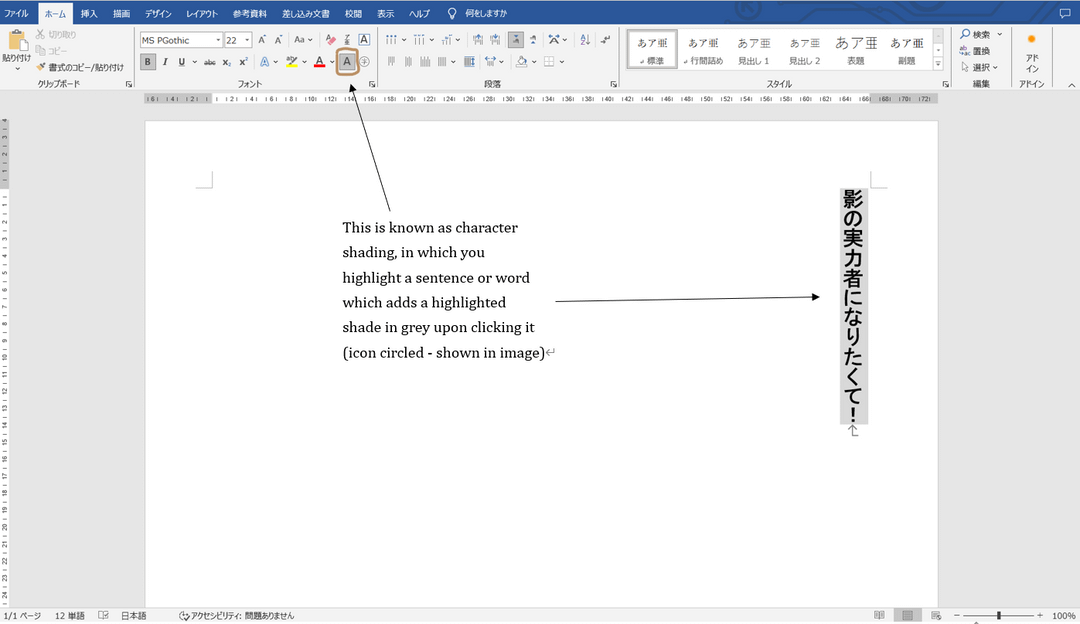1080x624 pixels.
Task: Click the character shading icon circled in brown
Action: pos(347,62)
